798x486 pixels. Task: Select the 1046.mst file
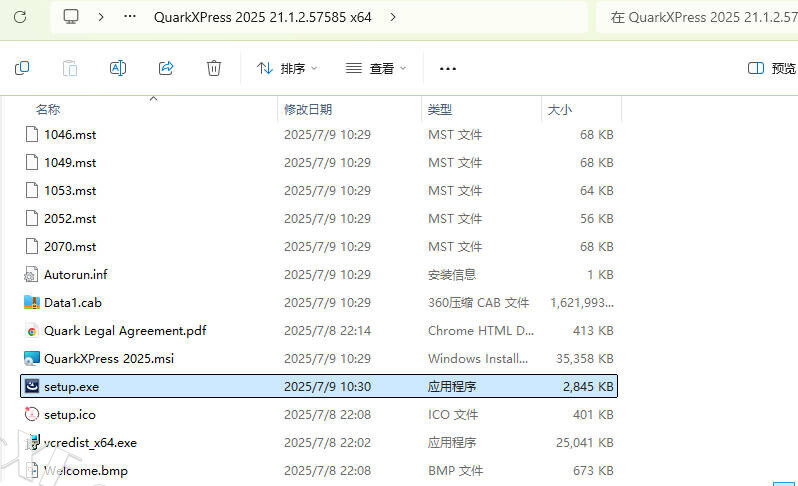tap(70, 134)
